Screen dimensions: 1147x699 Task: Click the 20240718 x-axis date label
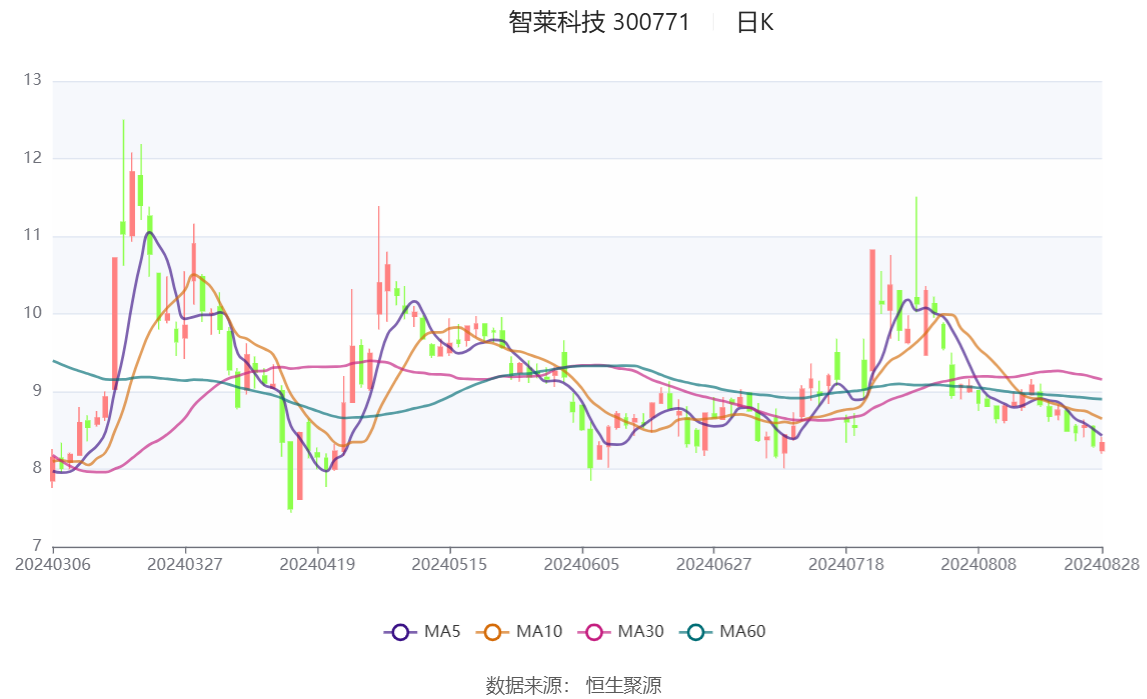coord(846,564)
